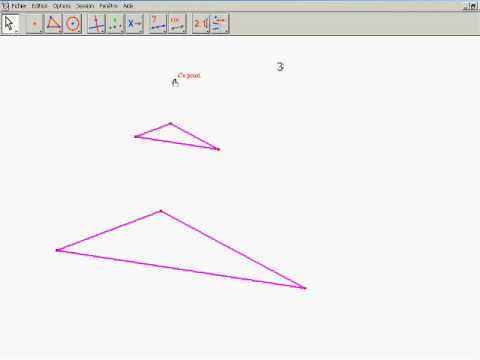Open the Measurement toolbox
Viewport: 480px width, 360px height.
[177, 24]
